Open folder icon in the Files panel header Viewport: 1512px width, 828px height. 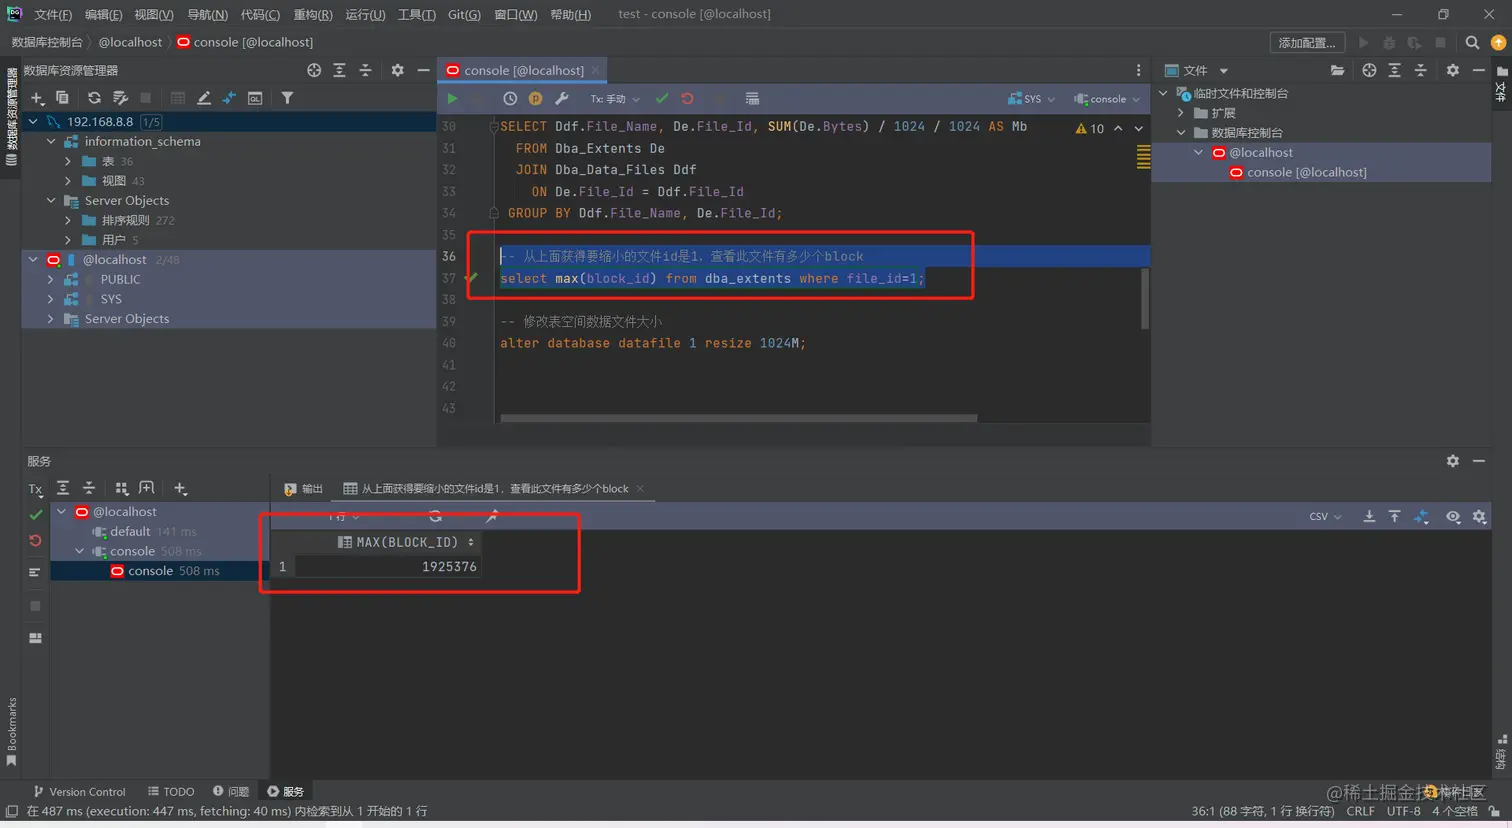tap(1337, 70)
